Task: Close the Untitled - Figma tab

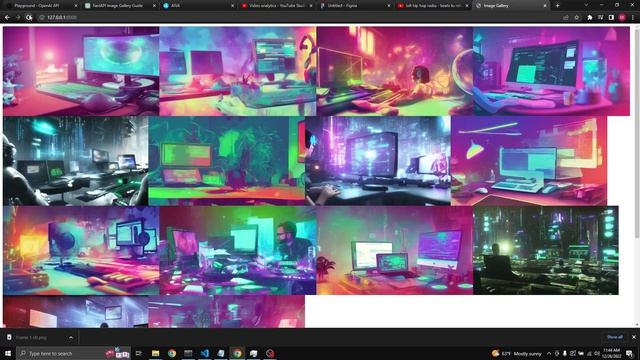Action: pyautogui.click(x=388, y=6)
